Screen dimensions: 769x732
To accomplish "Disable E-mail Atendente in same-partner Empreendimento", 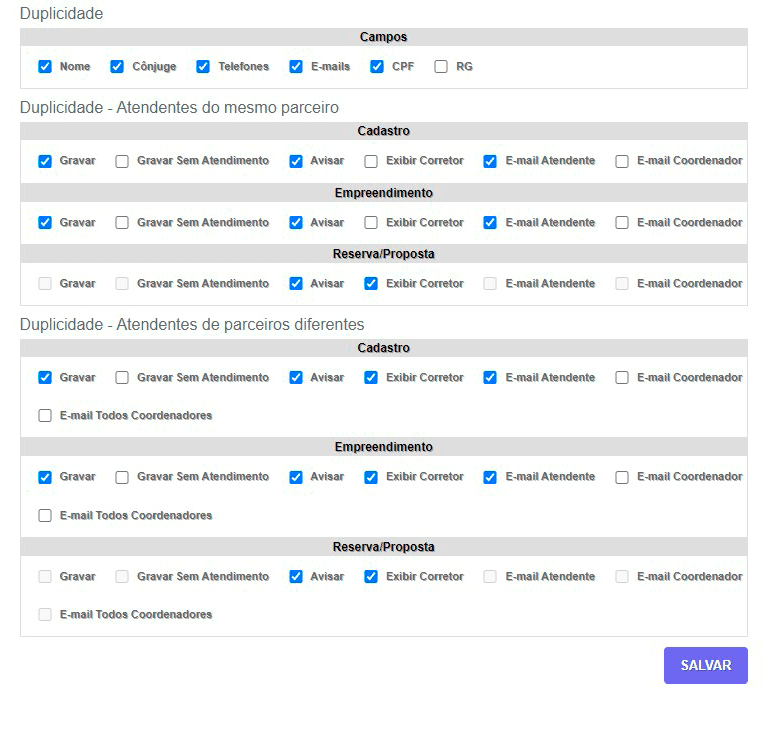I will (490, 223).
